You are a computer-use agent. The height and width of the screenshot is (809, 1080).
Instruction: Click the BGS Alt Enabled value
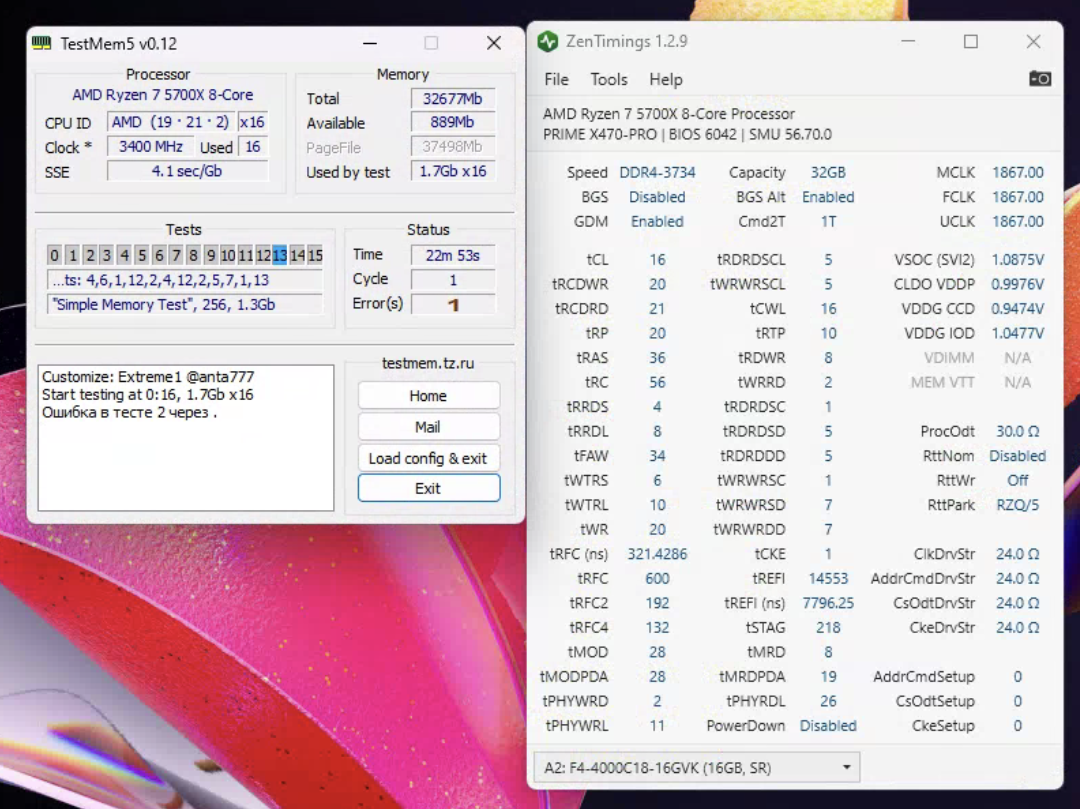click(x=828, y=197)
